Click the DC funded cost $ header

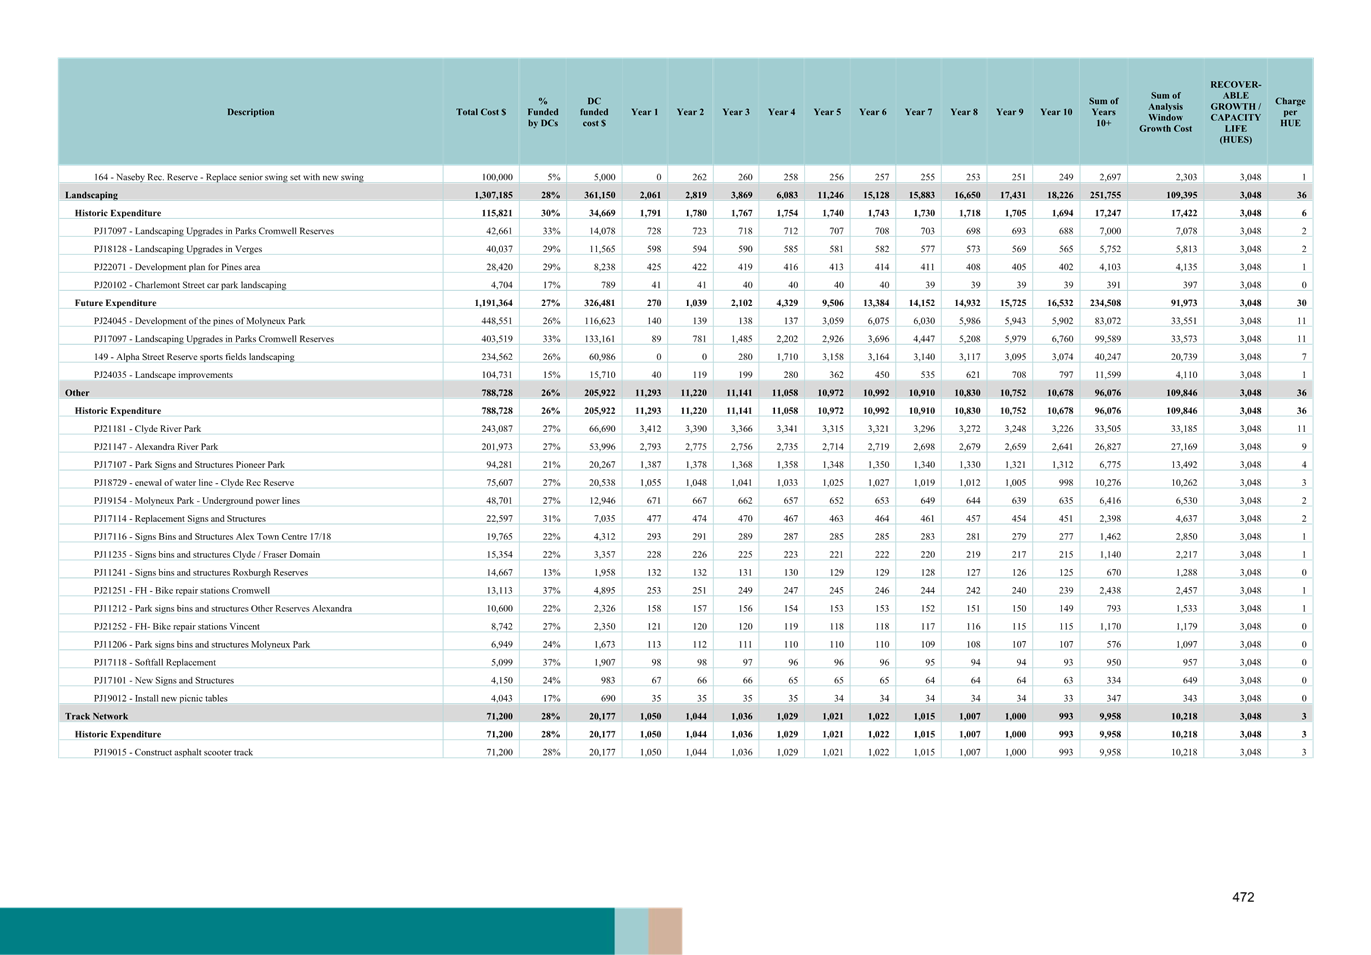coord(593,112)
